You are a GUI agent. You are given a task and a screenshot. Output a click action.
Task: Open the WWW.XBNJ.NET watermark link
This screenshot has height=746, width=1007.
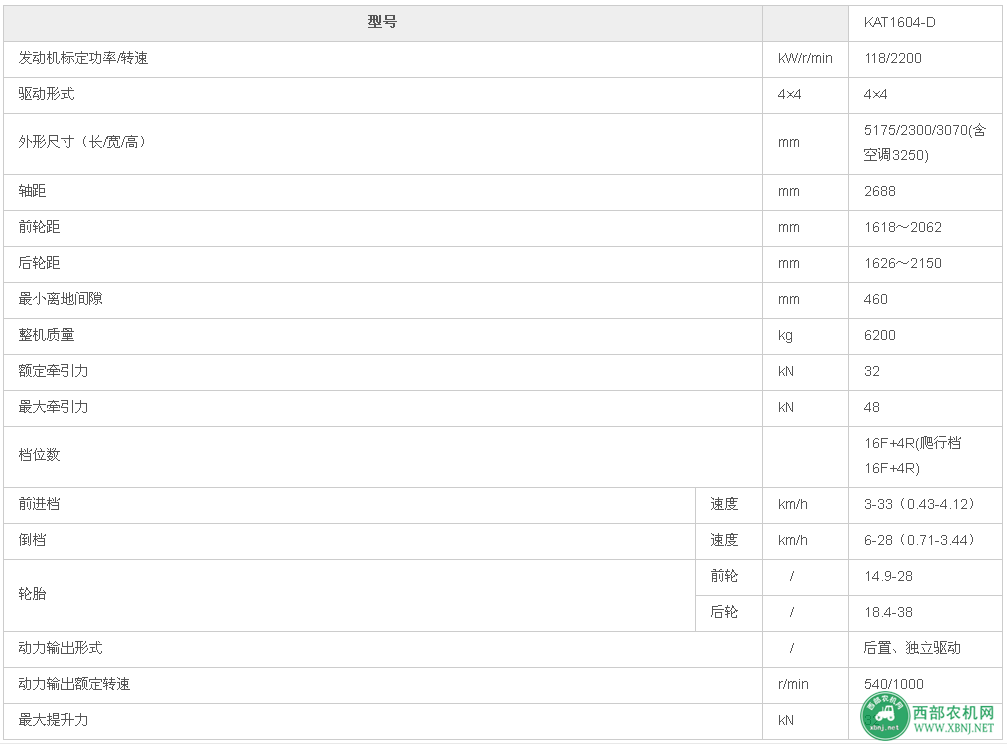point(954,728)
